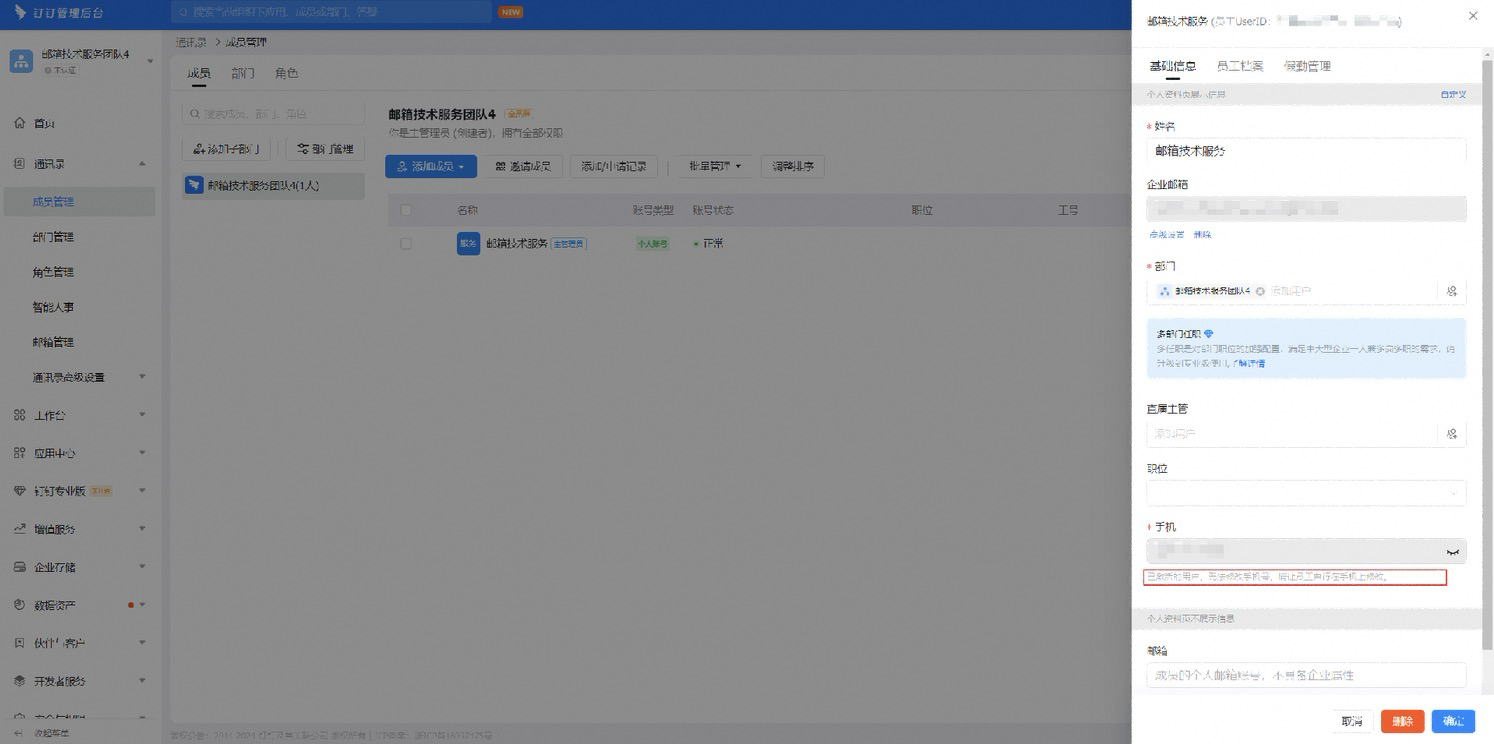Click the person picker icon in 直属主管 field
The height and width of the screenshot is (744, 1494).
click(1452, 434)
